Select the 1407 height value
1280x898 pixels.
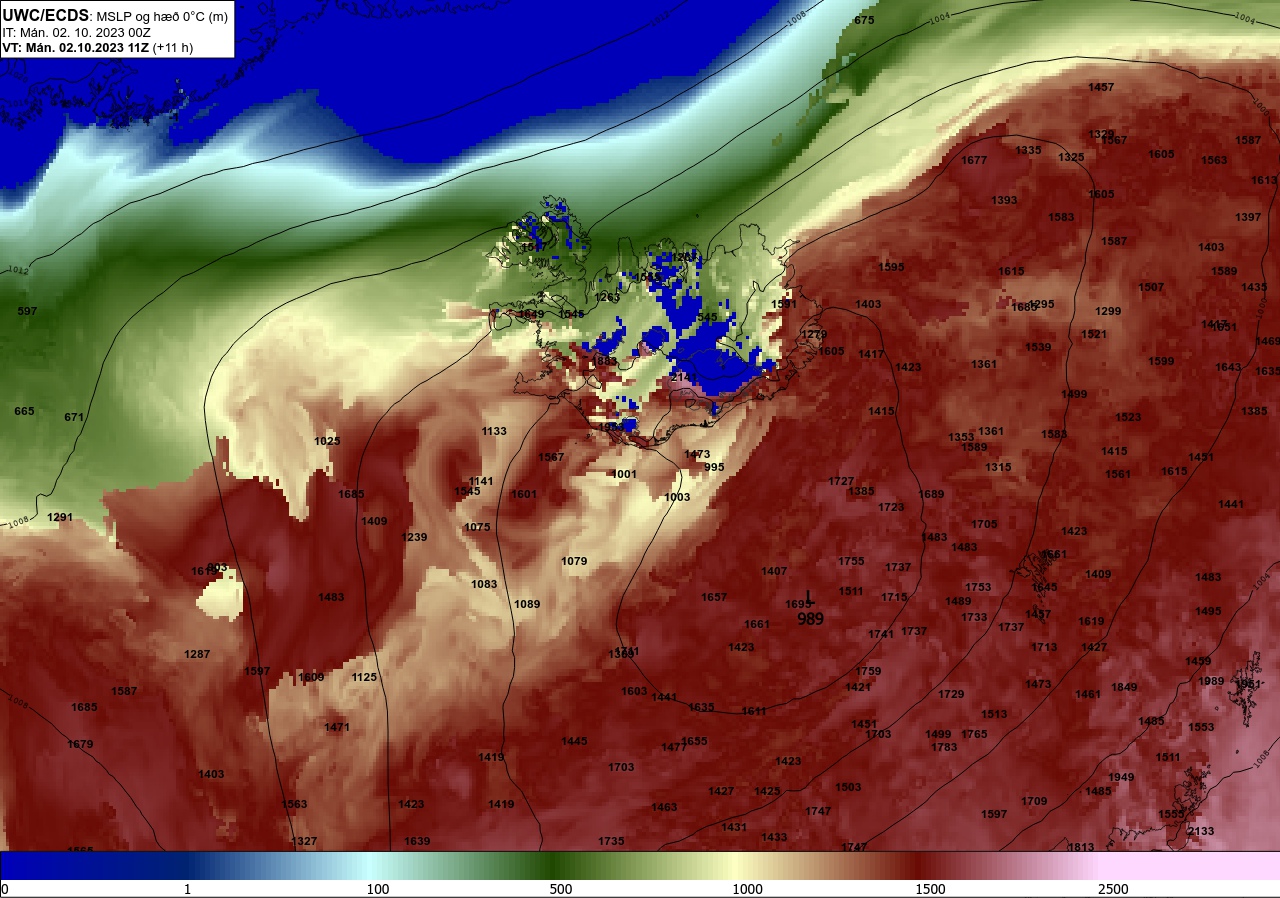(774, 571)
